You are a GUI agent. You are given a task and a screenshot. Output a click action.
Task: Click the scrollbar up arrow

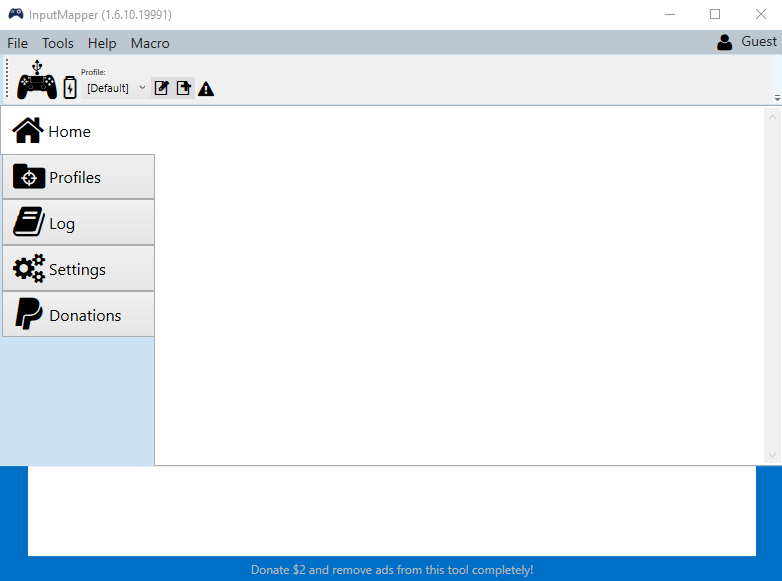point(772,117)
